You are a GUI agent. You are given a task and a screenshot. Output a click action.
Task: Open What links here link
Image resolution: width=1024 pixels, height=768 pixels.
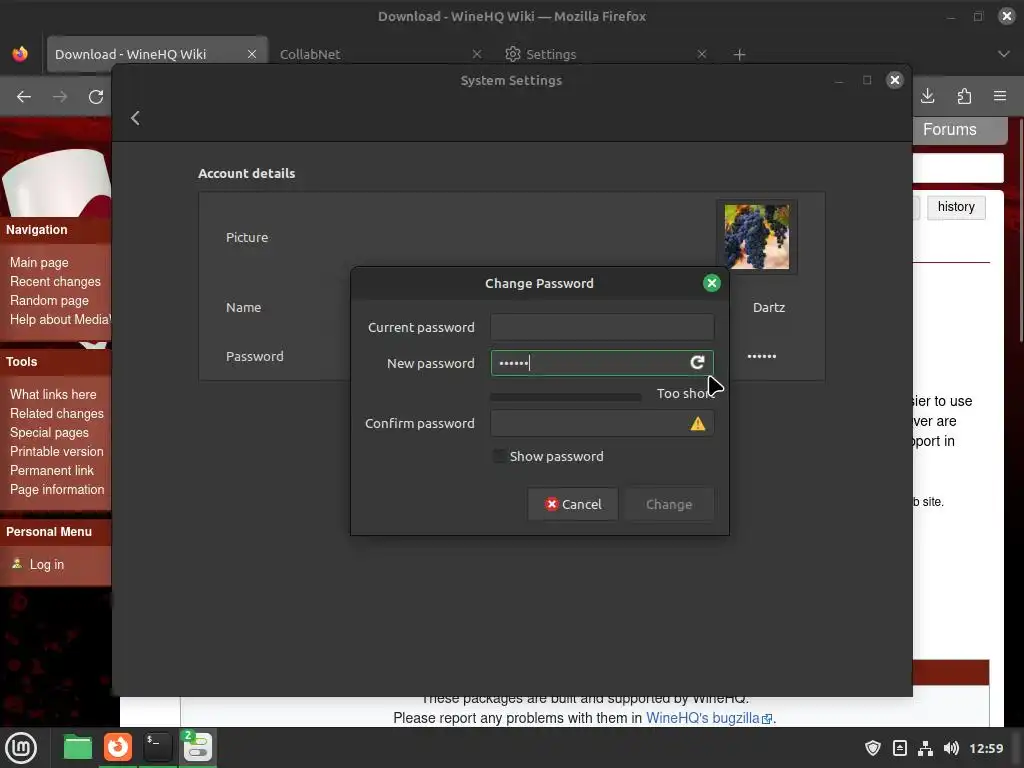click(53, 394)
